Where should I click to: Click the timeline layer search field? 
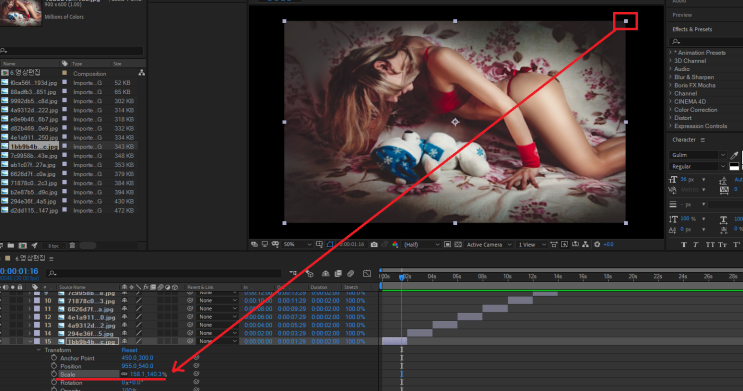click(164, 273)
